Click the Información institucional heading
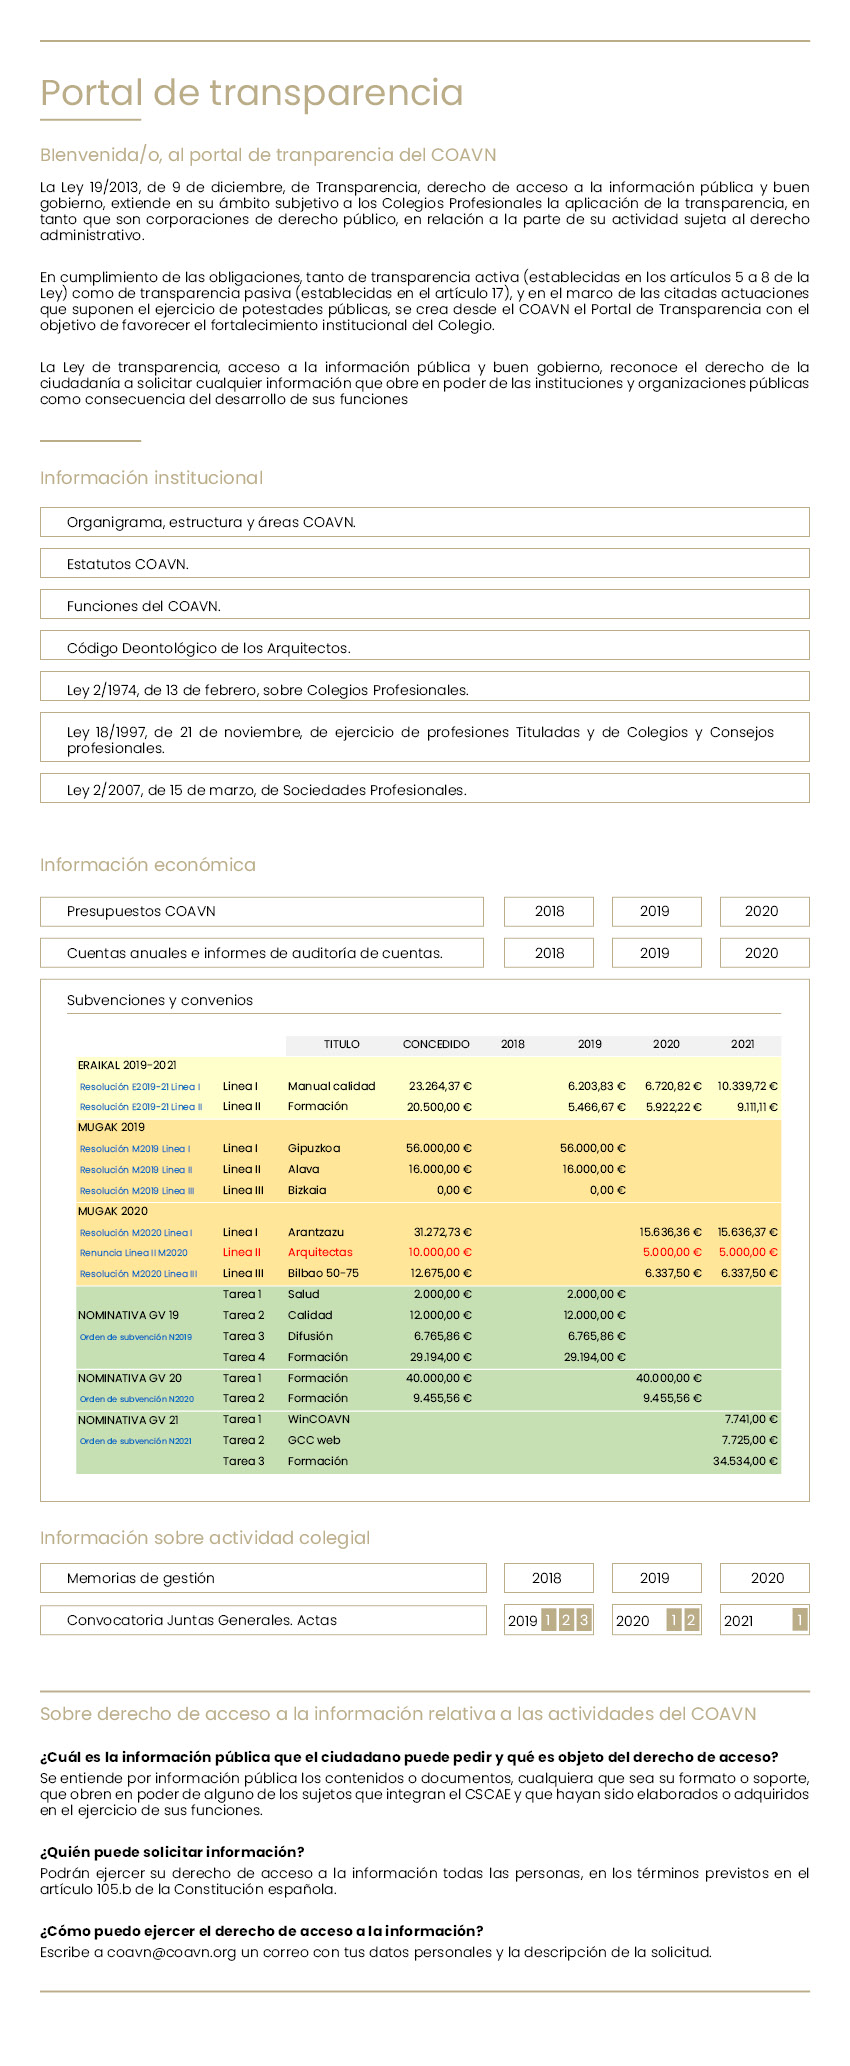Viewport: 850px width, 2066px height. [x=152, y=478]
